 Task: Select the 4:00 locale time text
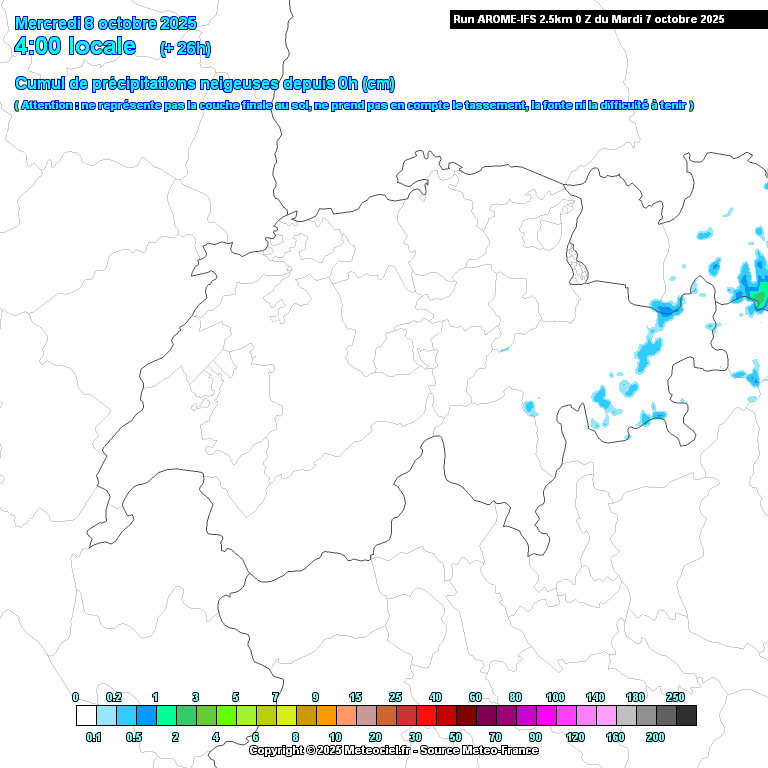pyautogui.click(x=75, y=46)
